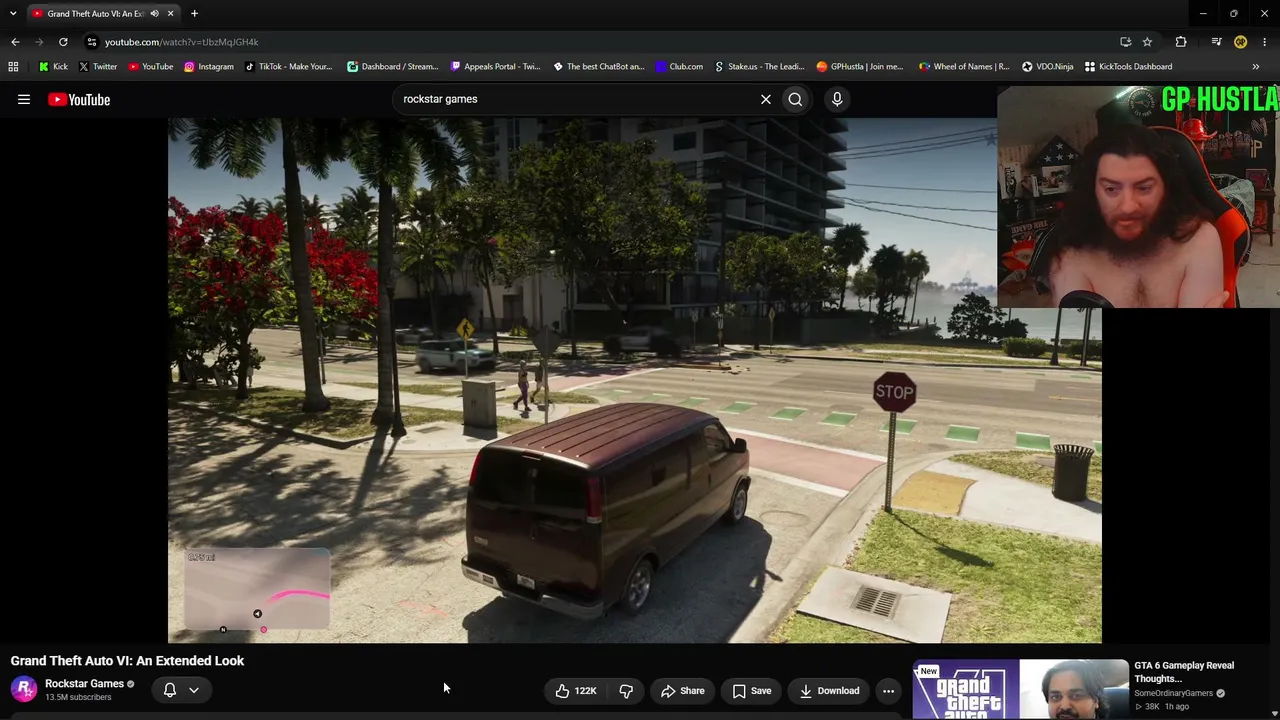Open the apps grid in bookmarks bar
Image resolution: width=1280 pixels, height=720 pixels.
[x=13, y=67]
